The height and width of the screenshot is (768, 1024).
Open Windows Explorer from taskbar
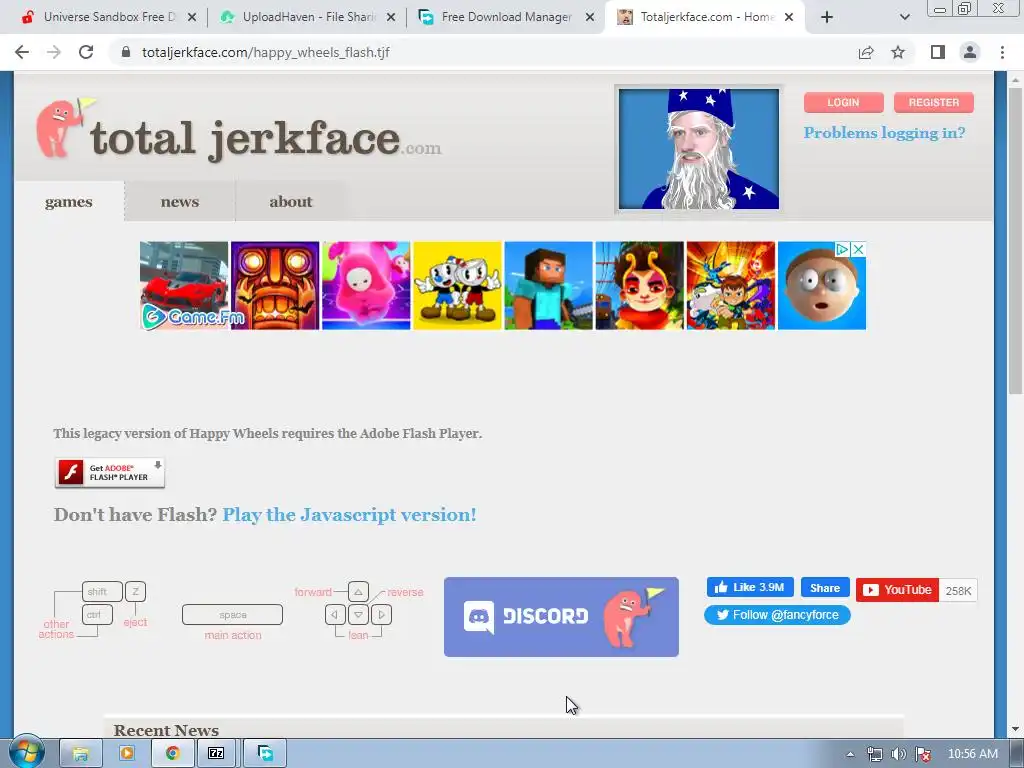point(81,753)
